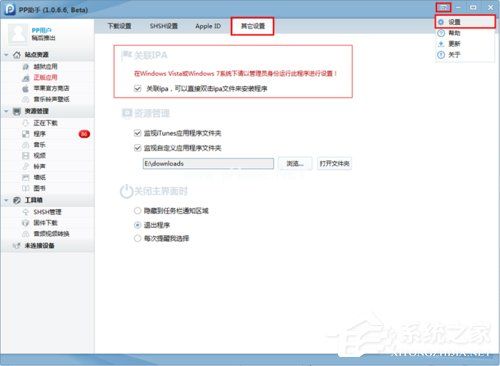Toggle 监视iTunes应用程序文件夹 checkbox
The image size is (500, 366).
[x=137, y=133]
